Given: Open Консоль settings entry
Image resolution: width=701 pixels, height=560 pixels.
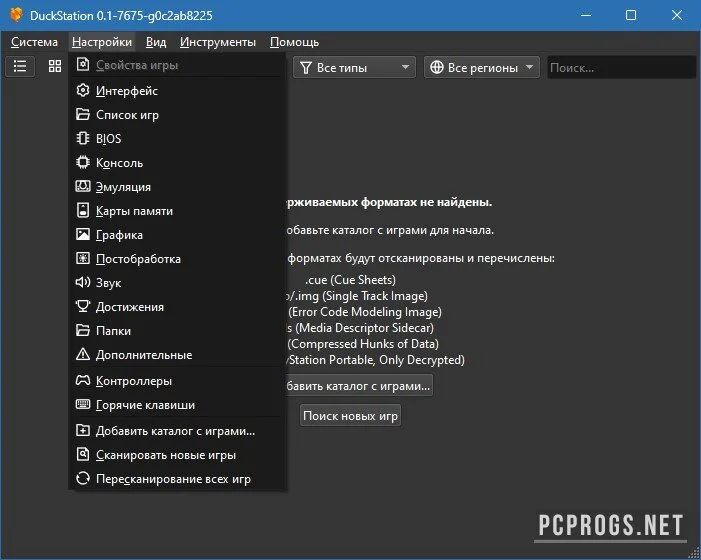Looking at the screenshot, I should coord(178,162).
